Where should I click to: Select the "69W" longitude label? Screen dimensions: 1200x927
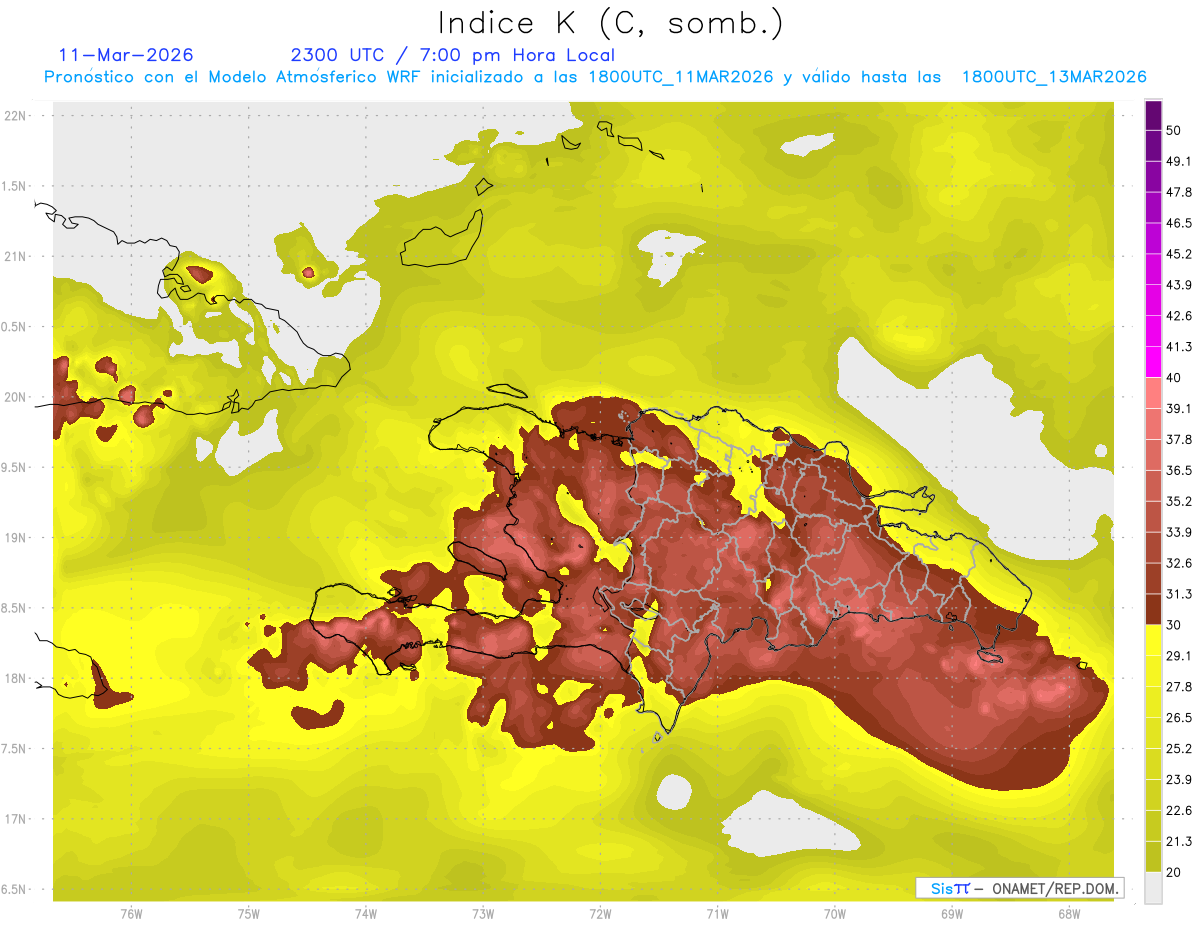coord(952,914)
